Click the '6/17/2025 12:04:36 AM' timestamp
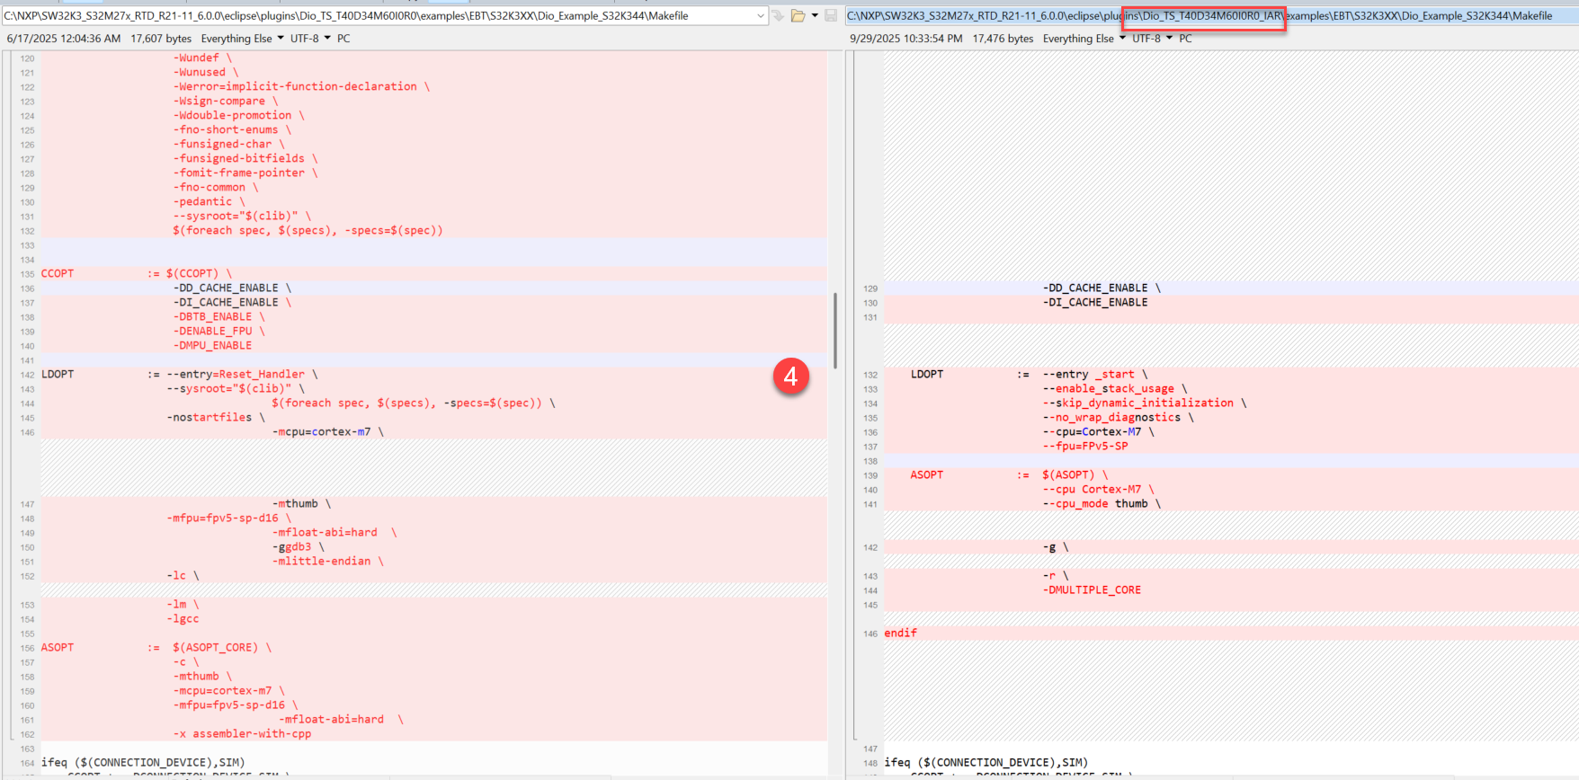Image resolution: width=1579 pixels, height=780 pixels. (63, 38)
